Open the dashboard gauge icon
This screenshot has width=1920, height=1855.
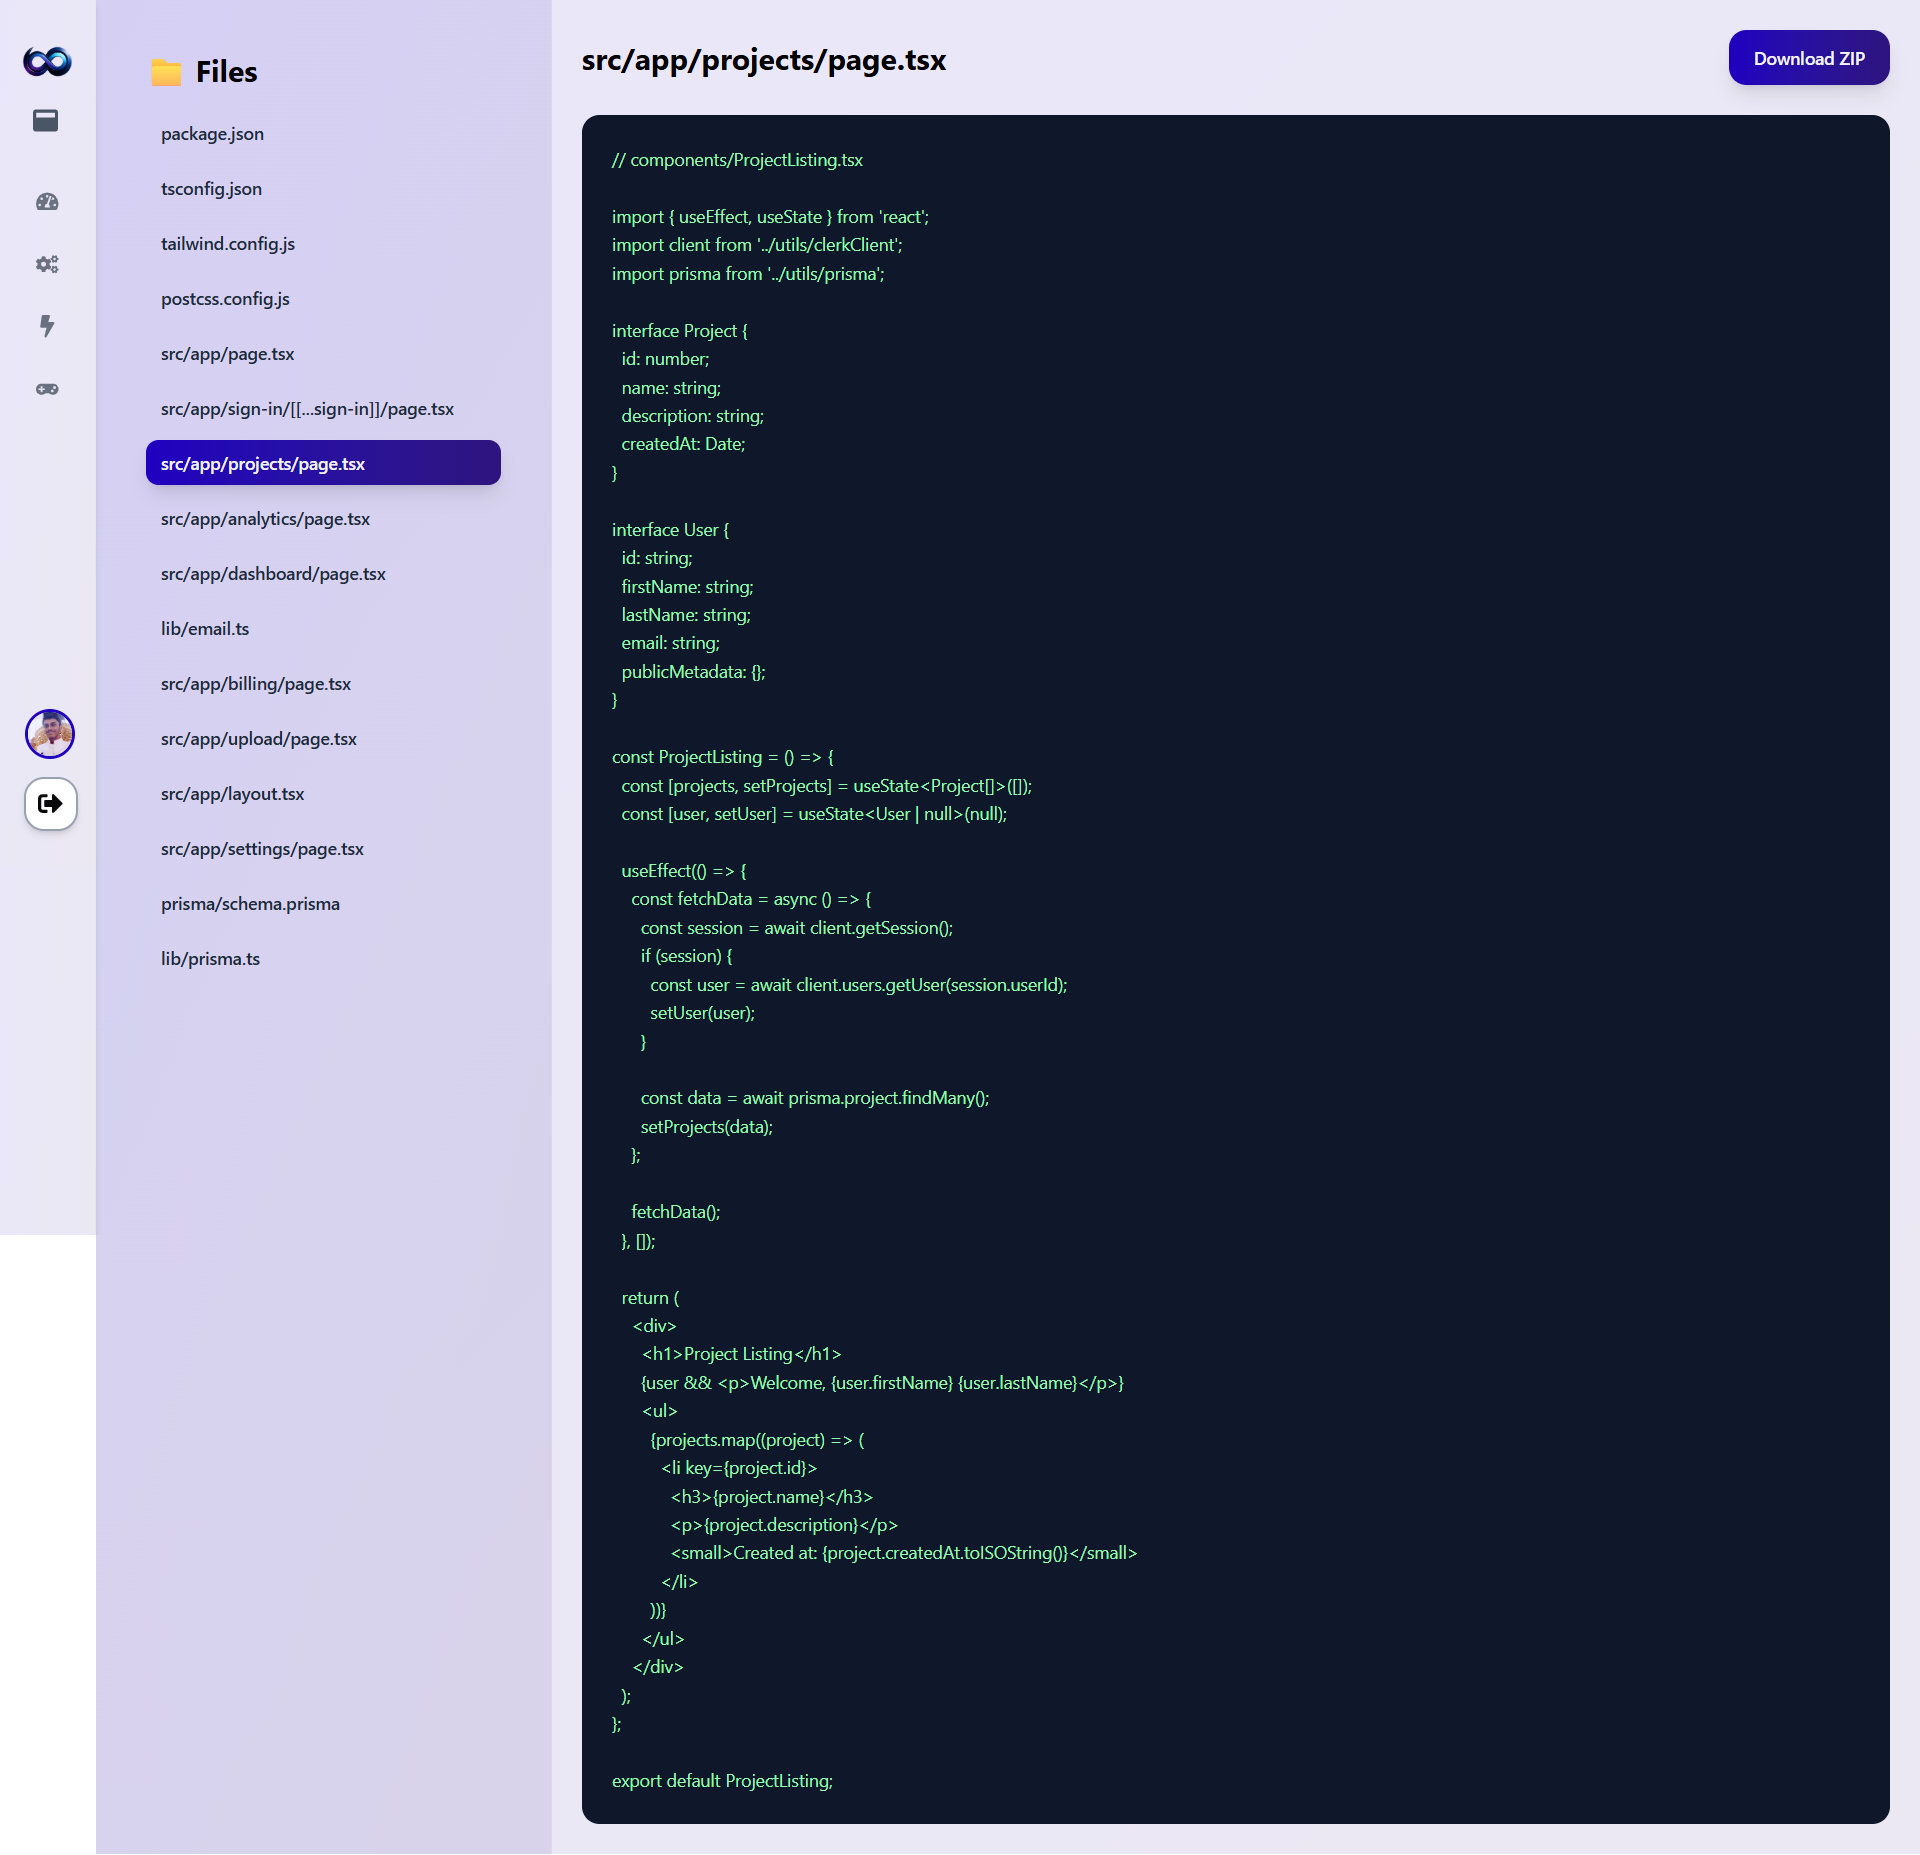[47, 202]
